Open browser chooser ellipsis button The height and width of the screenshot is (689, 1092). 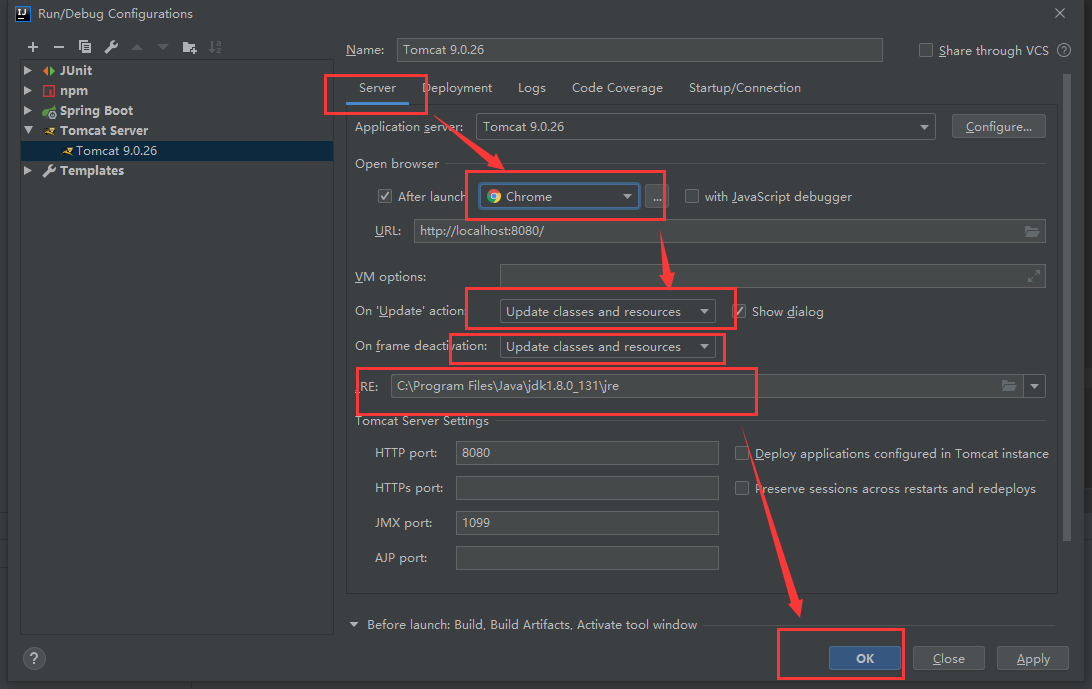pyautogui.click(x=657, y=197)
